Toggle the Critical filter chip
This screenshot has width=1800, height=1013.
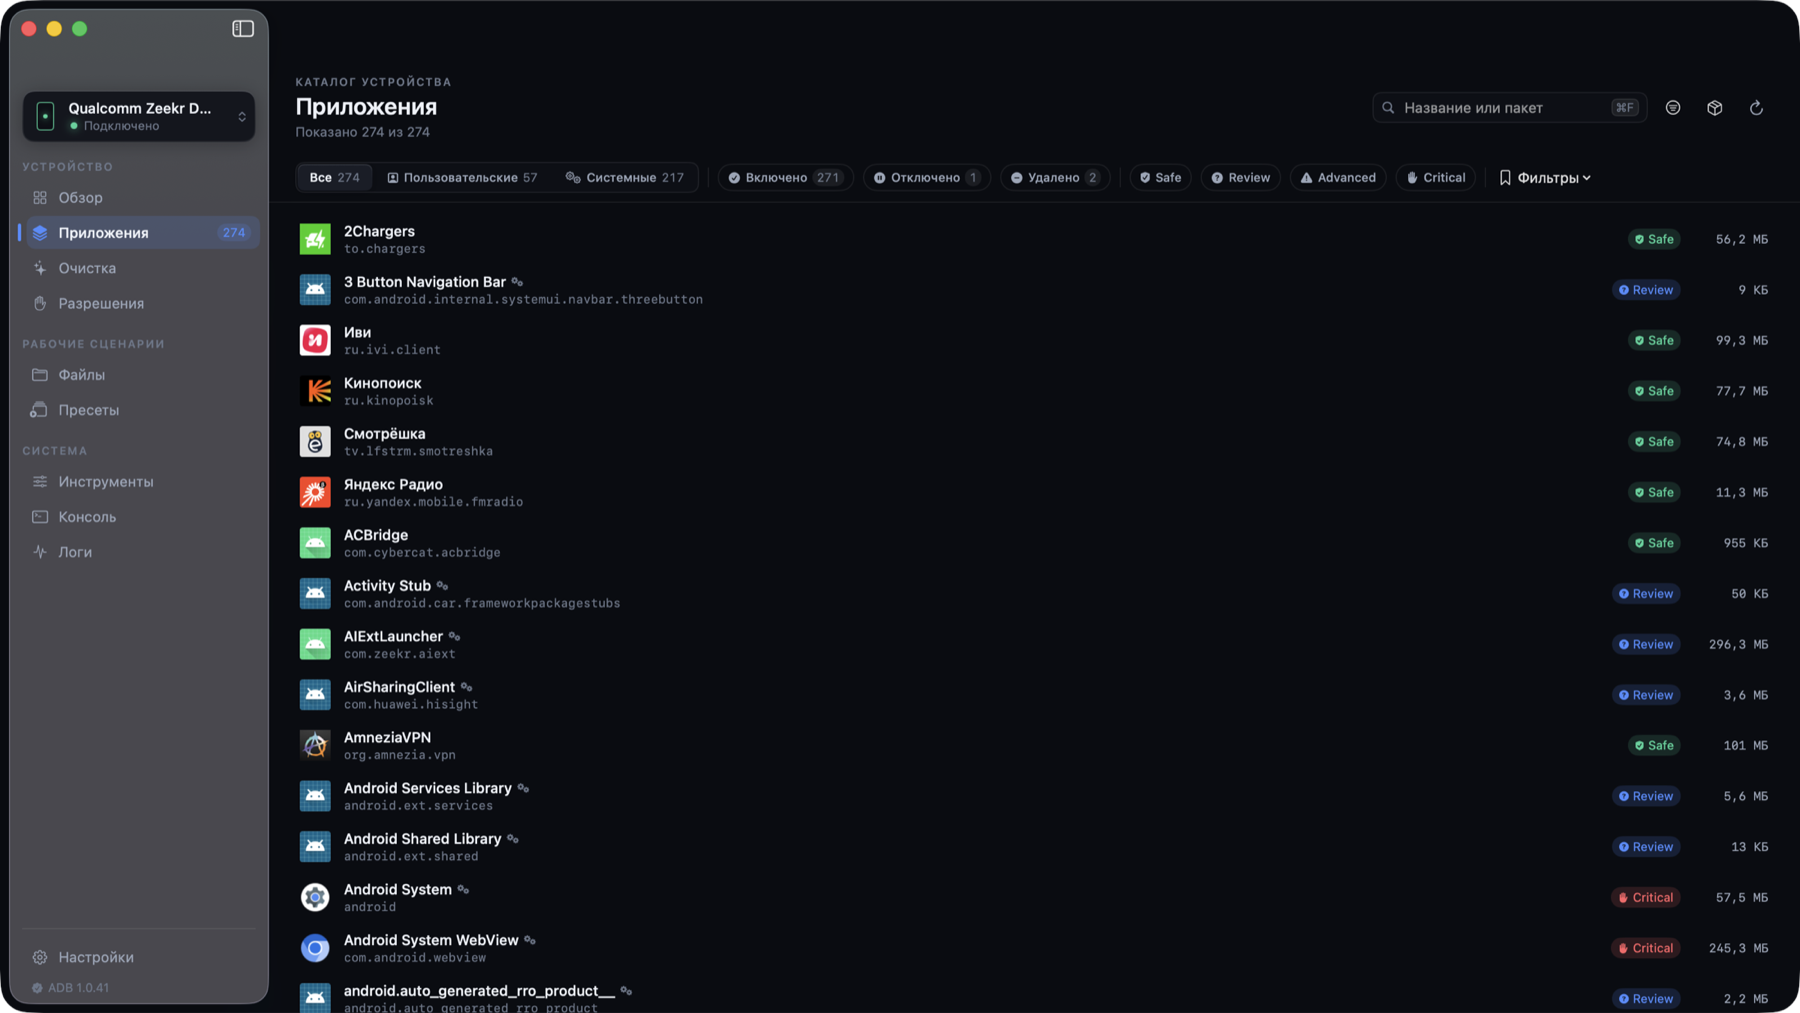tap(1436, 178)
